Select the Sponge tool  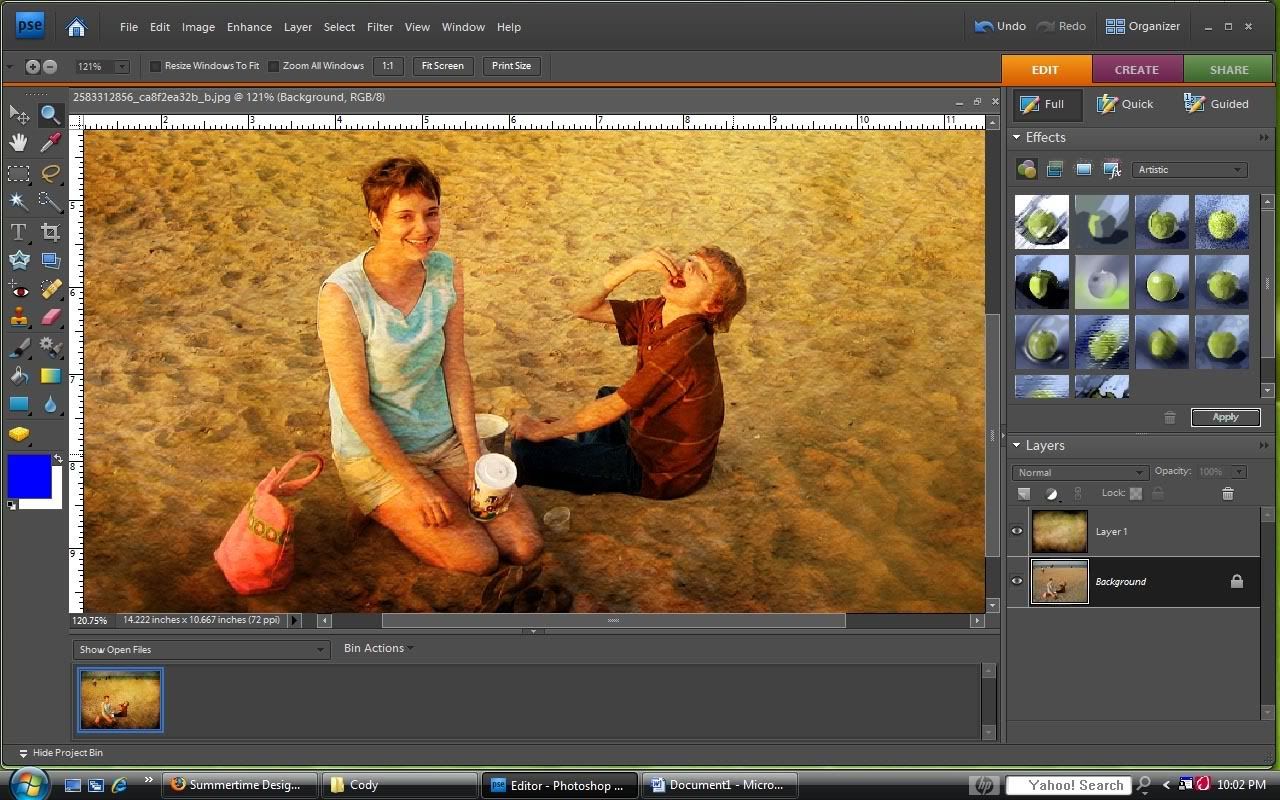point(18,433)
